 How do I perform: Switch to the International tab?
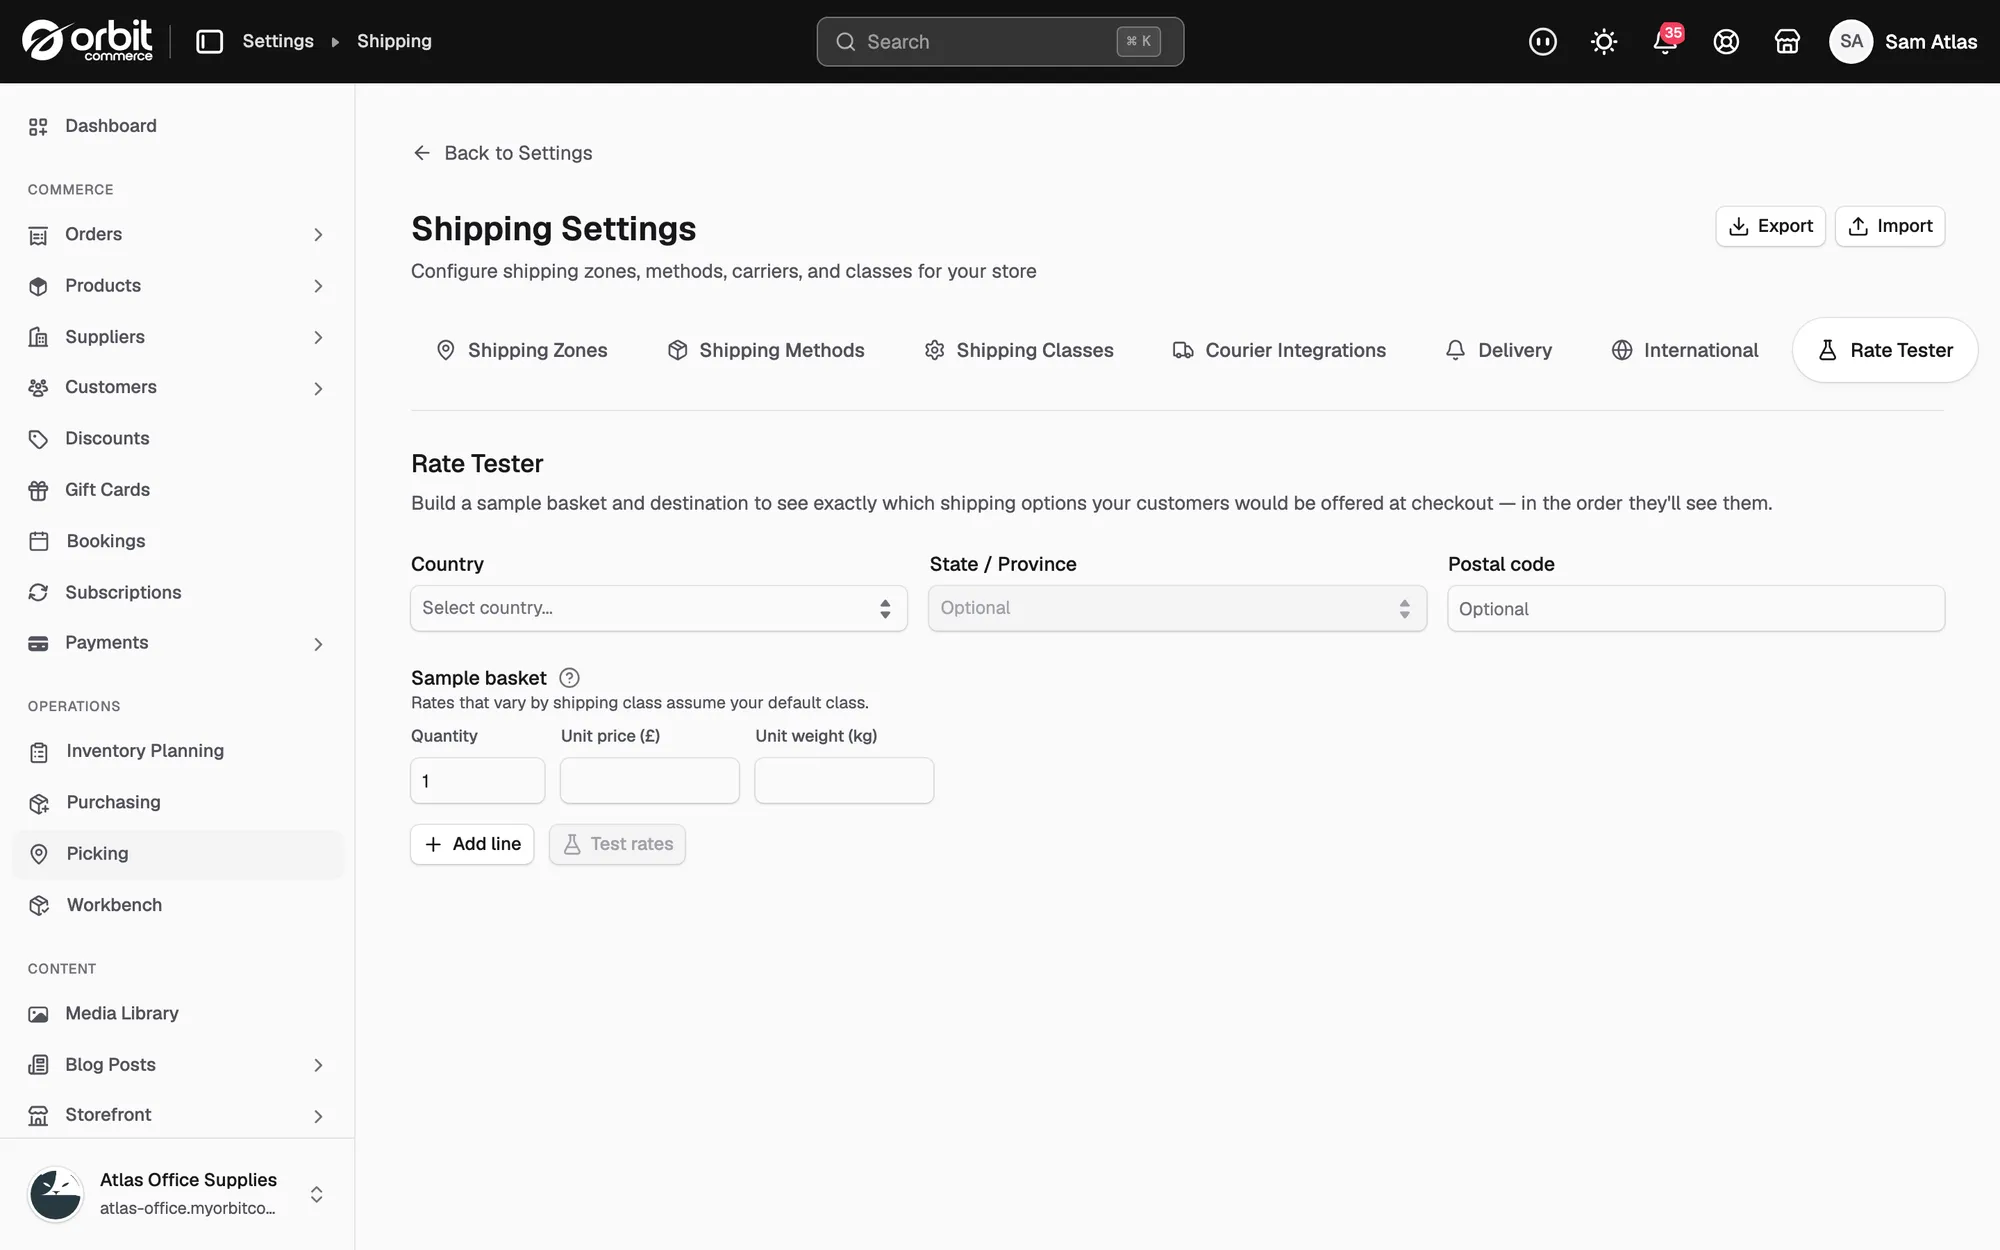[1685, 350]
